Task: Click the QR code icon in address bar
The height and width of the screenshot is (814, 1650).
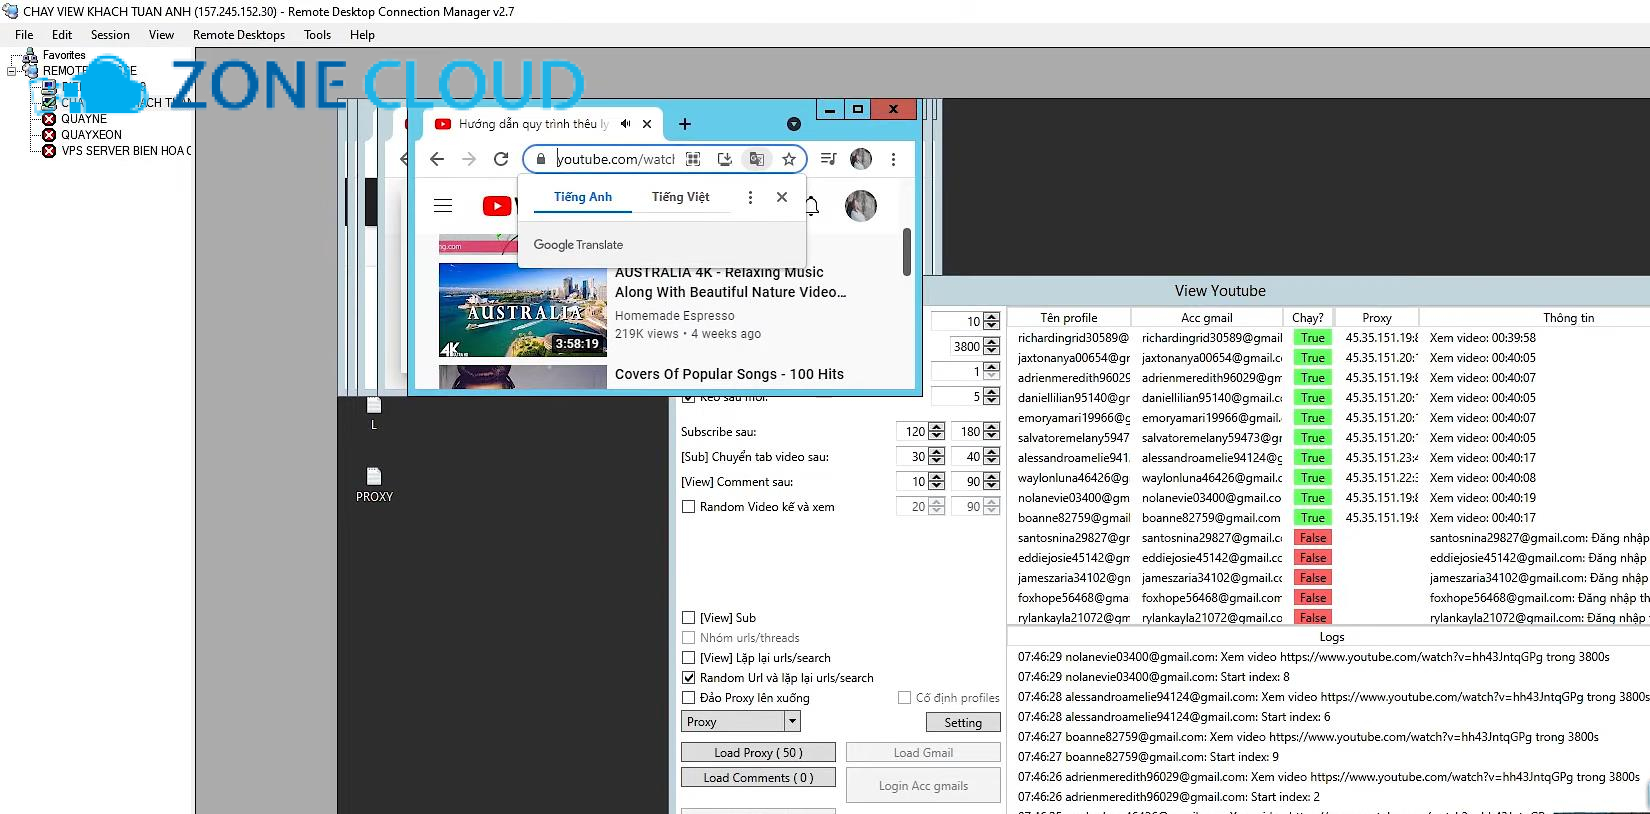Action: (x=693, y=159)
